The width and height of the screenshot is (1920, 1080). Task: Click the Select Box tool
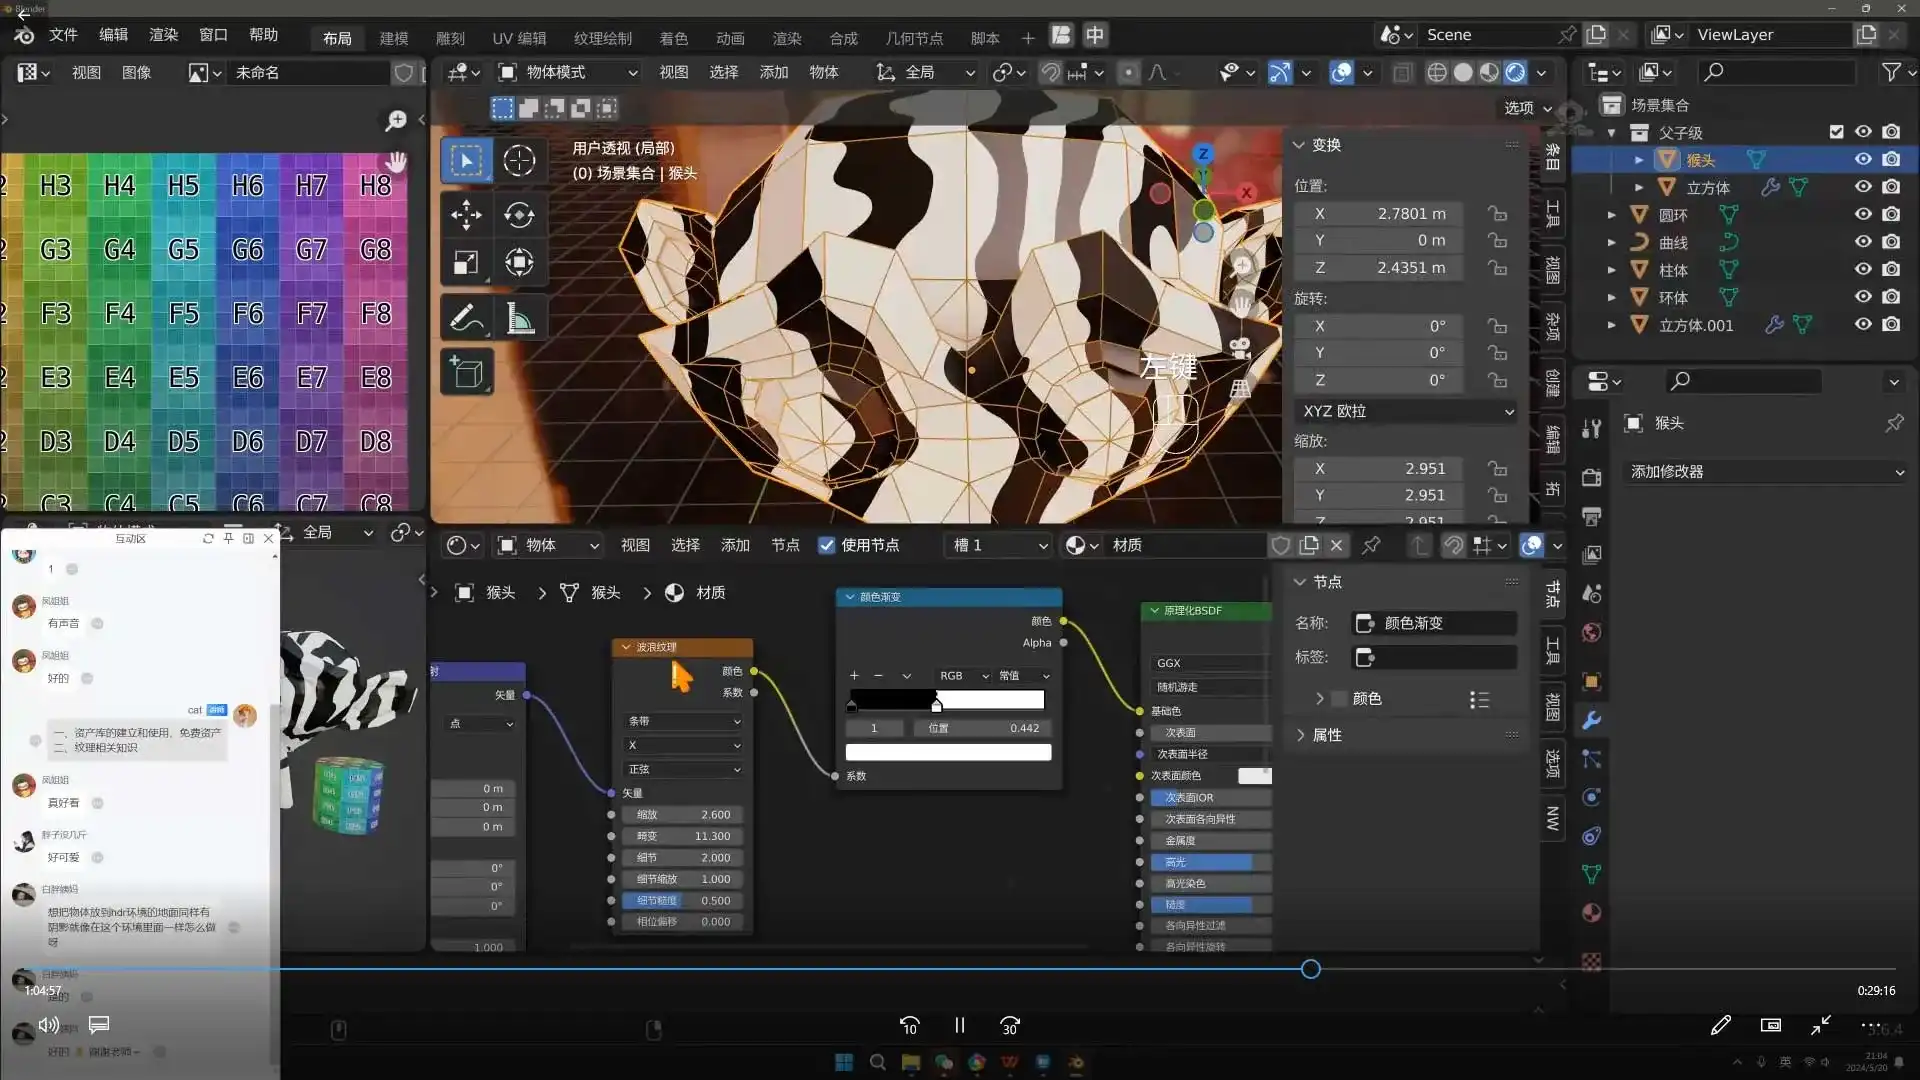pos(466,161)
